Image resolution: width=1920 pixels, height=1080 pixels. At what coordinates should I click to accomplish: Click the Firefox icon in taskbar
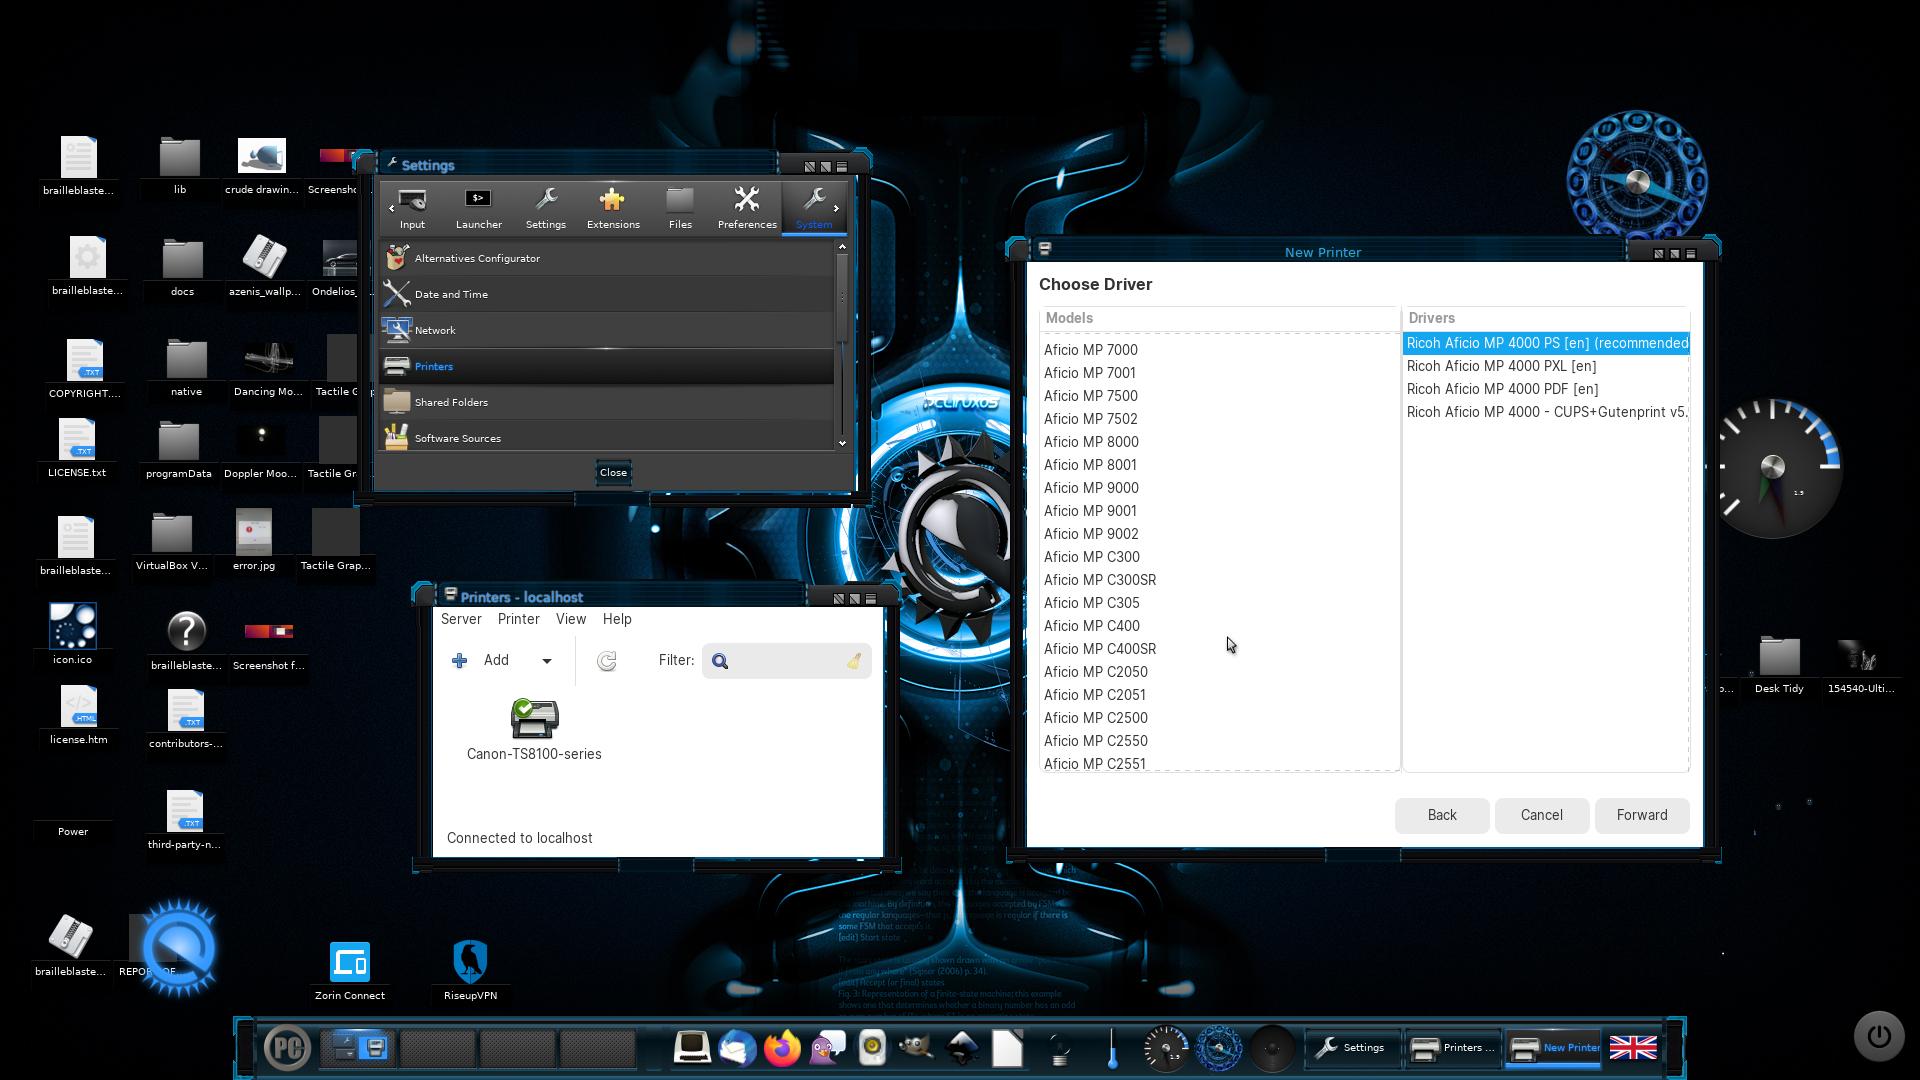point(782,1047)
